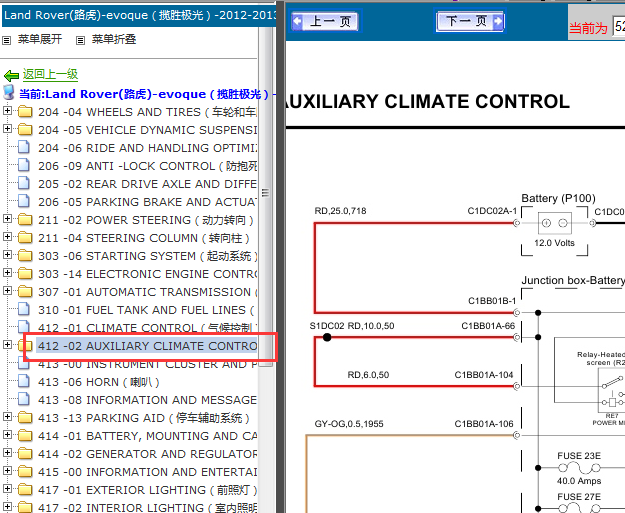Click the 414-01 BATTERY MOUNTING folder icon
The image size is (625, 513).
(x=25, y=435)
